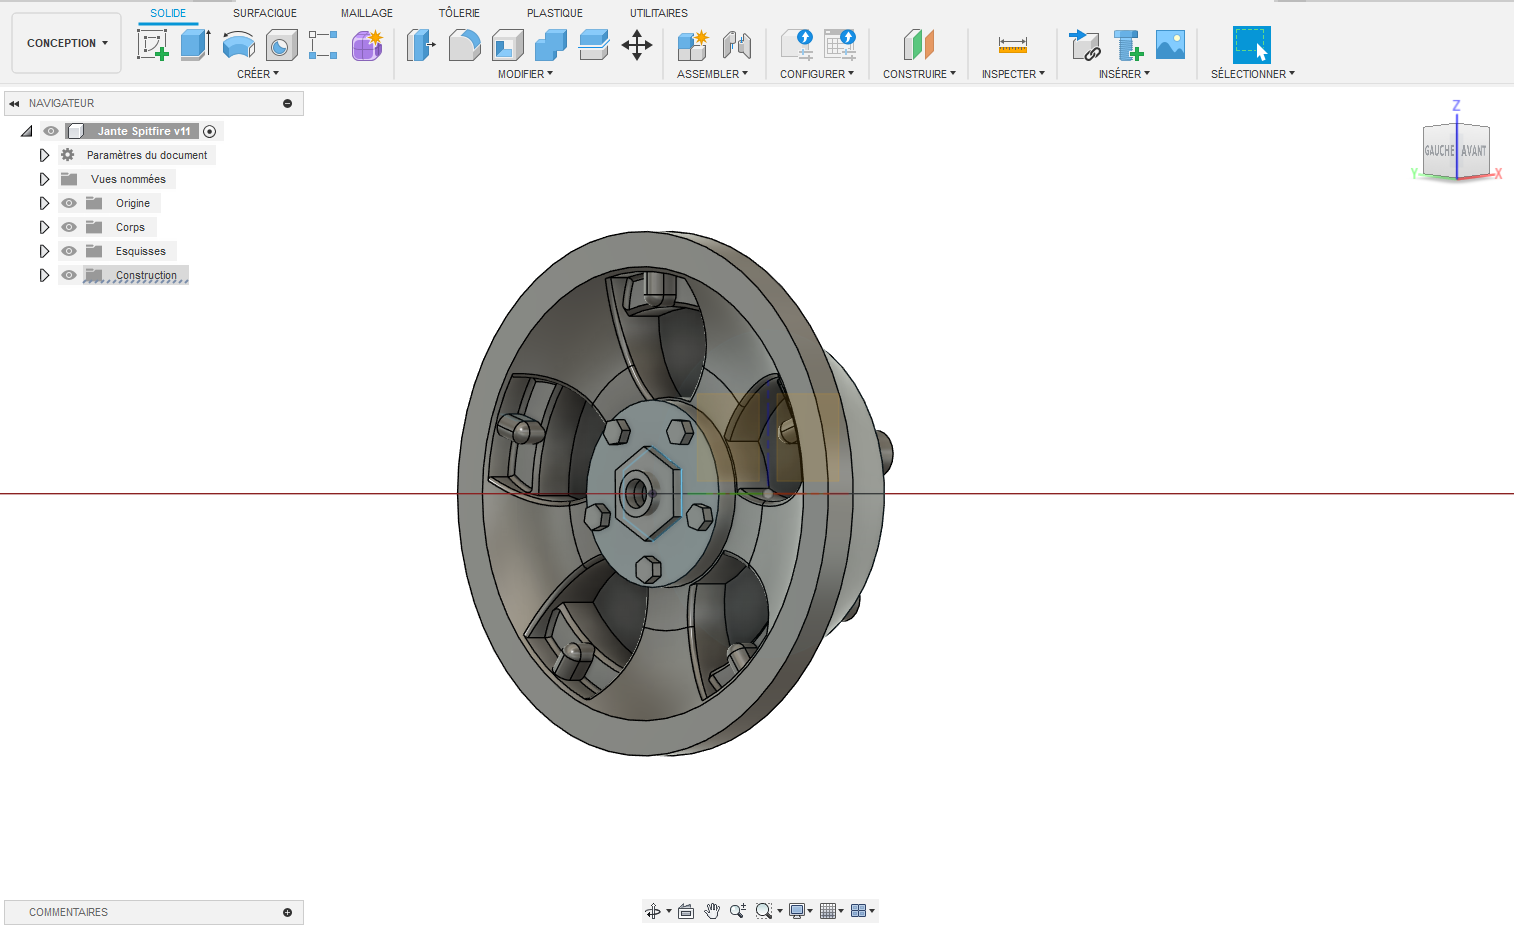Click the Configure Model icon
The image size is (1514, 927).
(x=797, y=45)
